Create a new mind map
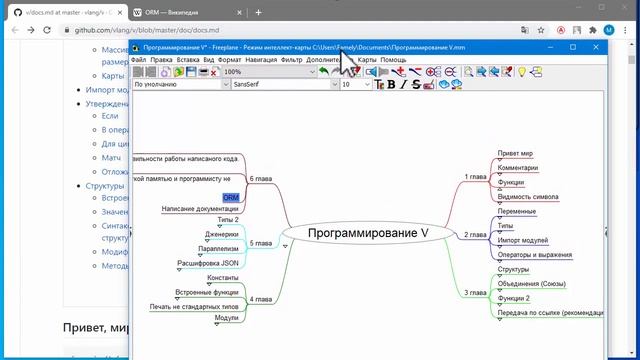The width and height of the screenshot is (640, 360). [165, 72]
